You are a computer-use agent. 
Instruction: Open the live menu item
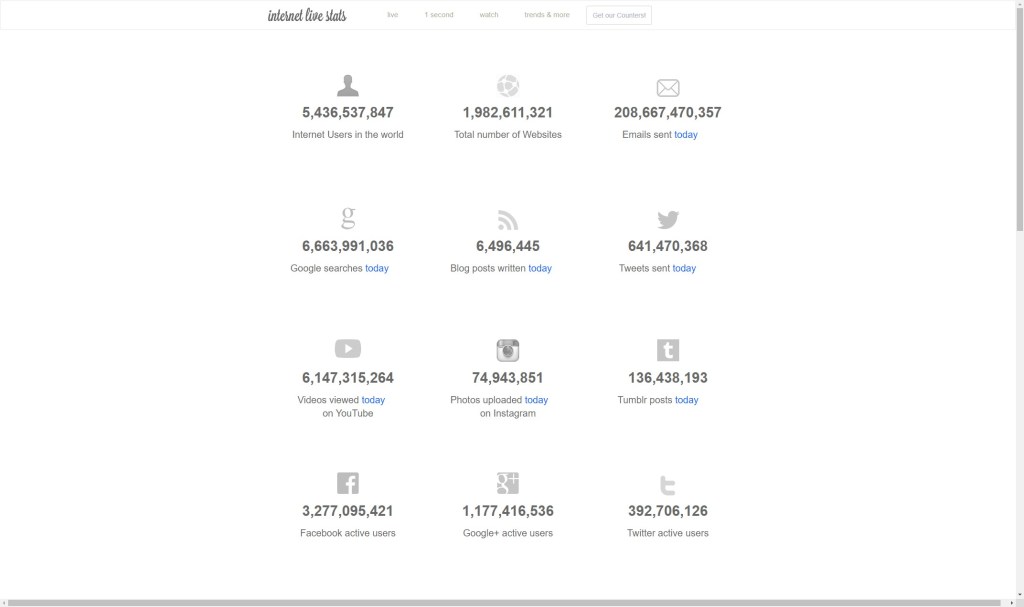(392, 14)
